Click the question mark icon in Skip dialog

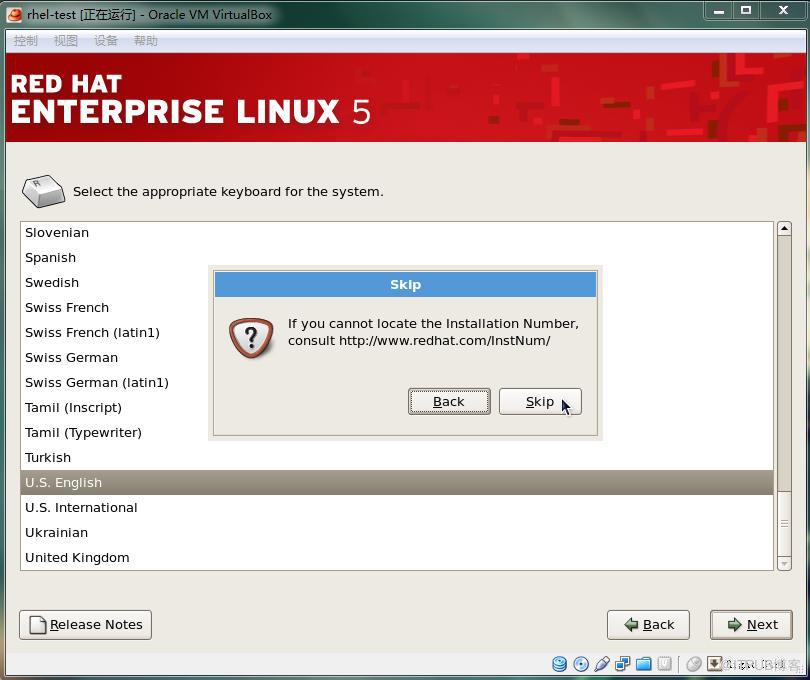coord(251,338)
